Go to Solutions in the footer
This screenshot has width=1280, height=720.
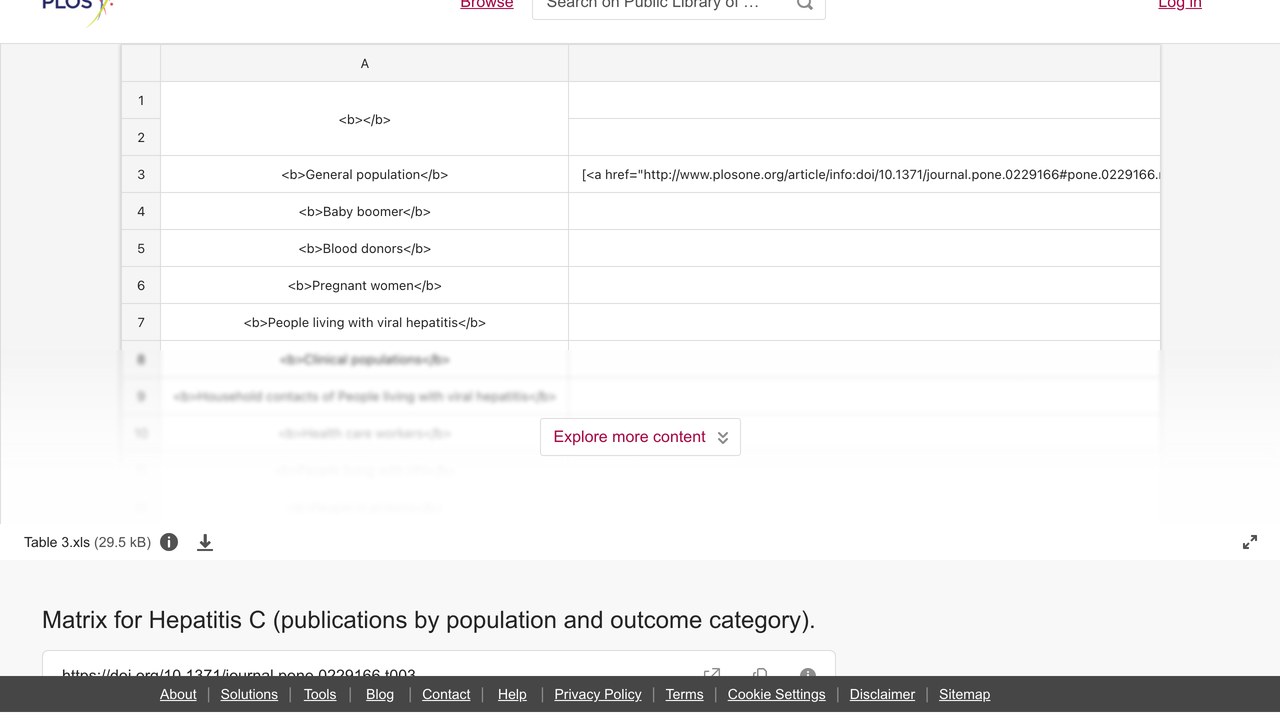point(249,694)
